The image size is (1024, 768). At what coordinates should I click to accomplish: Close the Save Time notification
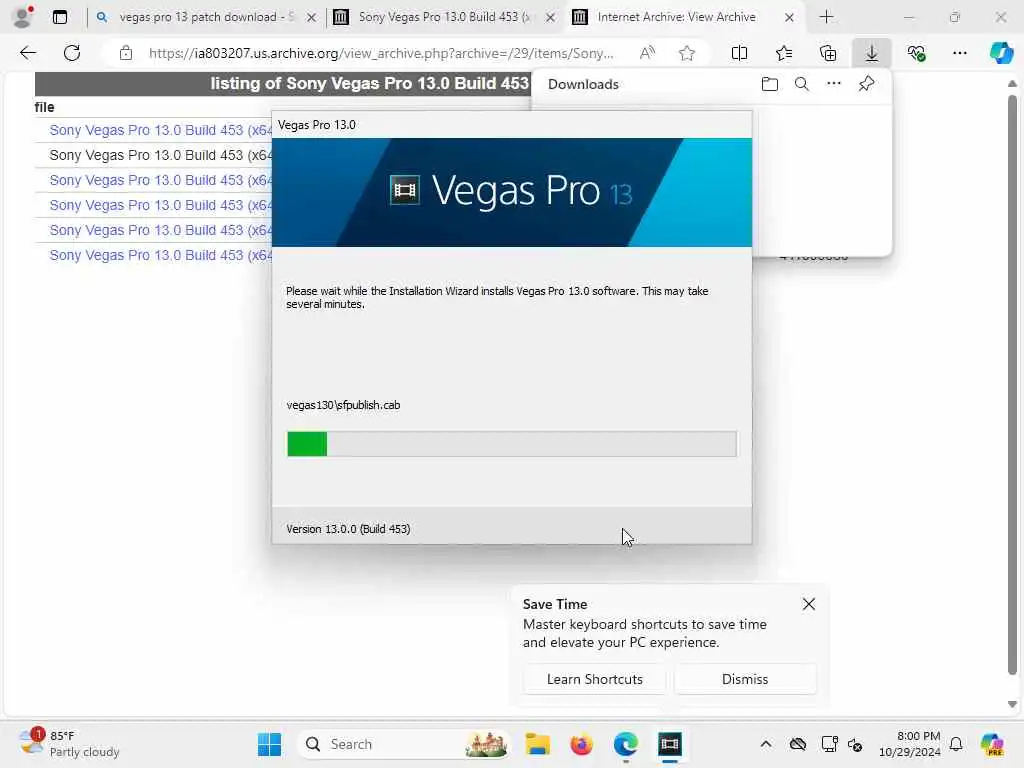coord(808,604)
